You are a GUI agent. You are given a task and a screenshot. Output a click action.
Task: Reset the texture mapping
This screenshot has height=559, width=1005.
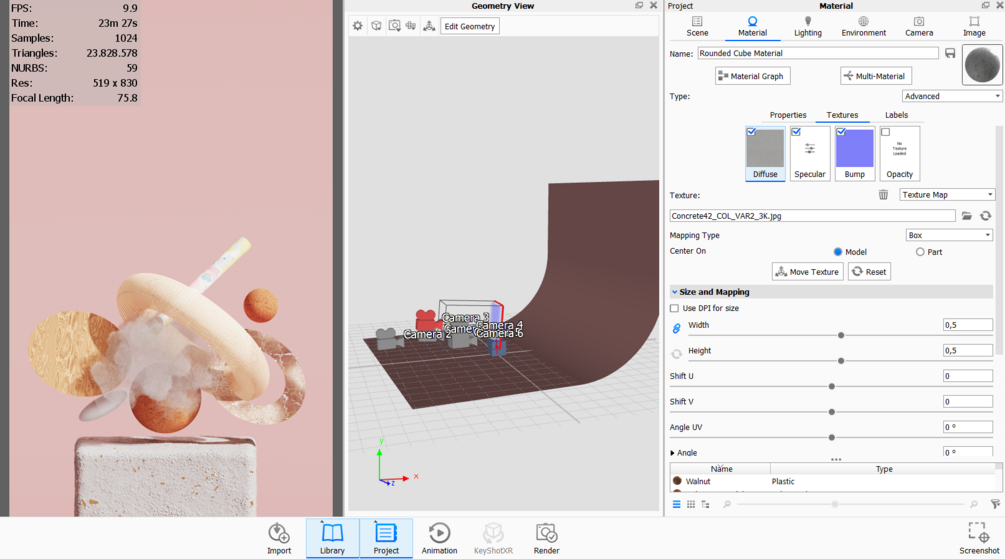pyautogui.click(x=869, y=272)
